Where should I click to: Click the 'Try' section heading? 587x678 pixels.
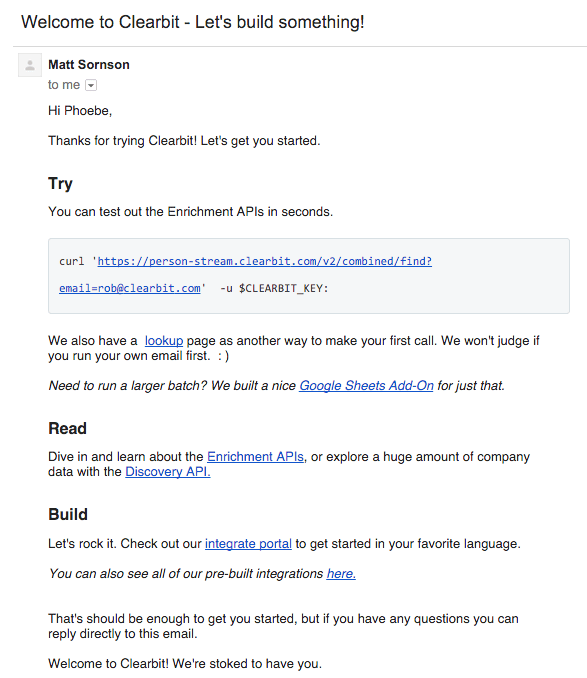click(61, 183)
